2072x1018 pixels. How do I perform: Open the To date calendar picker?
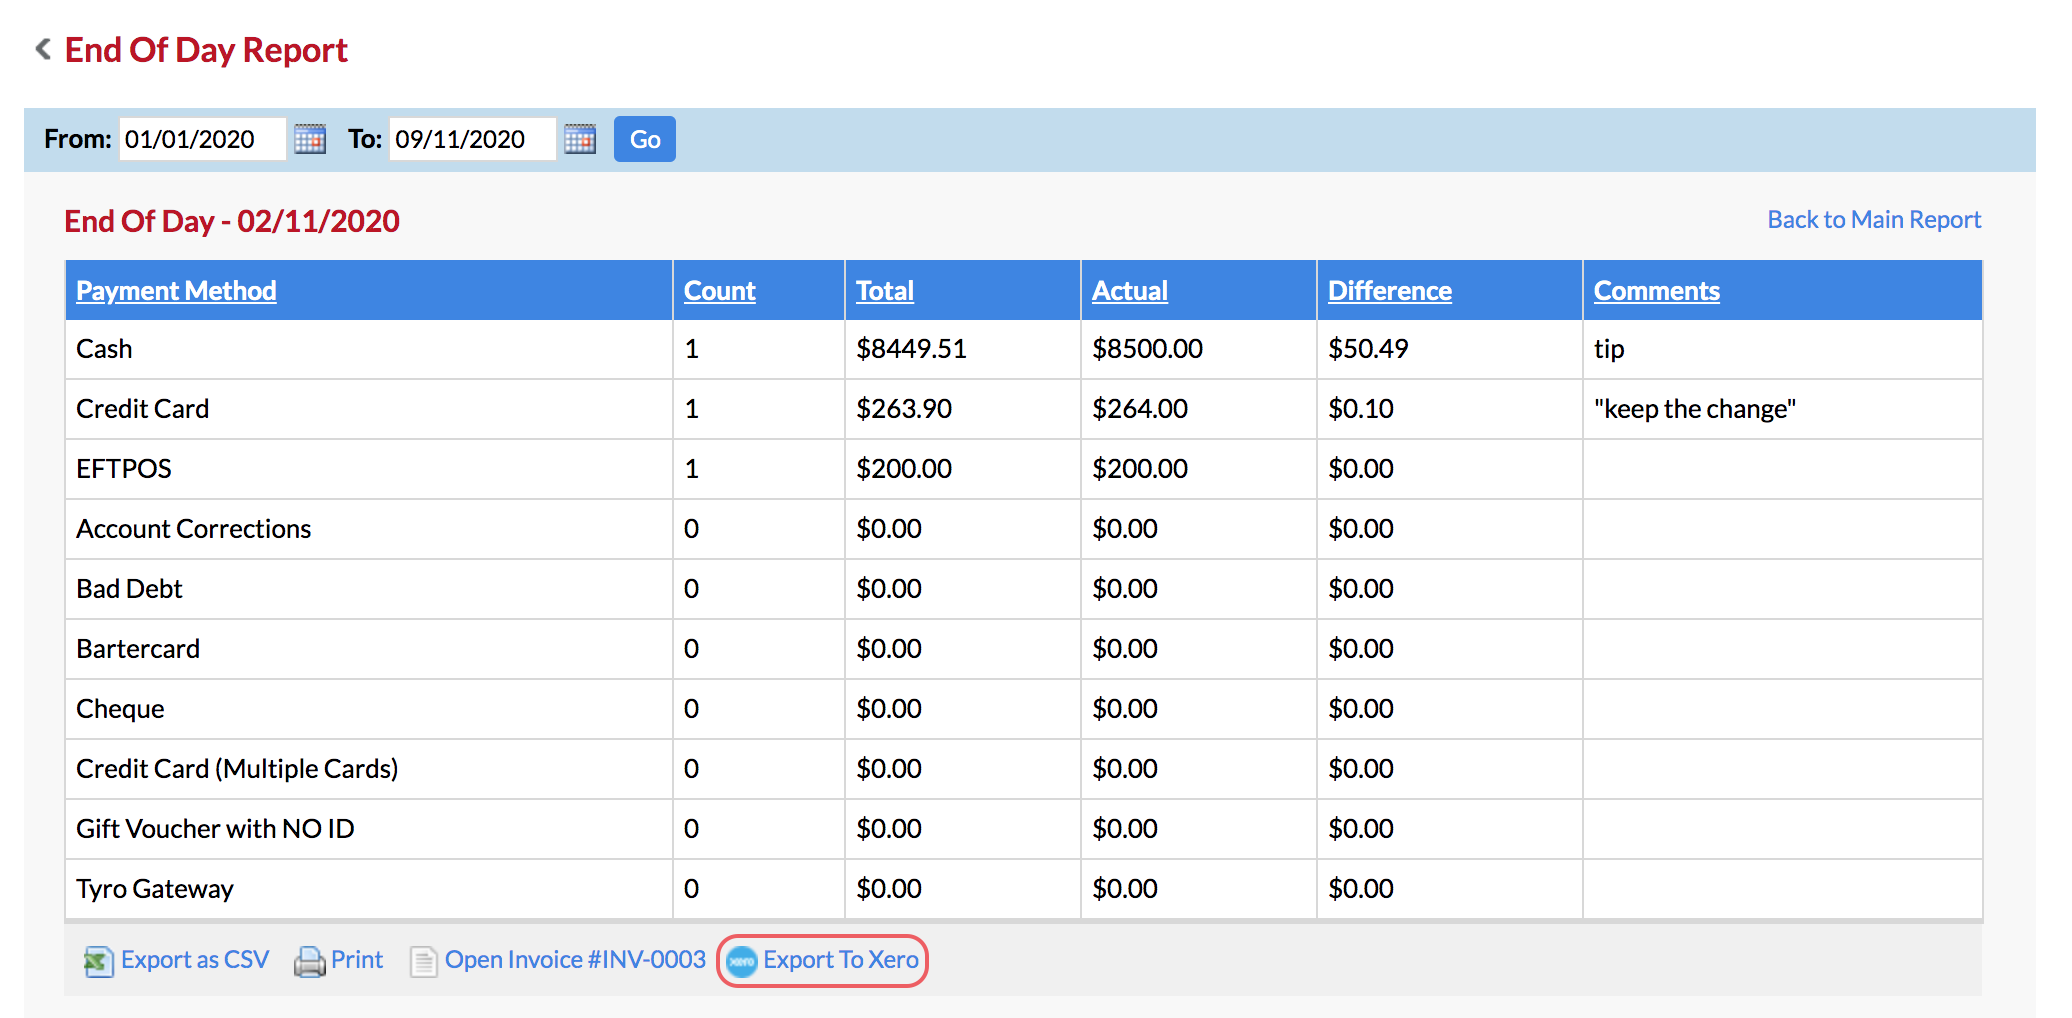coord(580,139)
